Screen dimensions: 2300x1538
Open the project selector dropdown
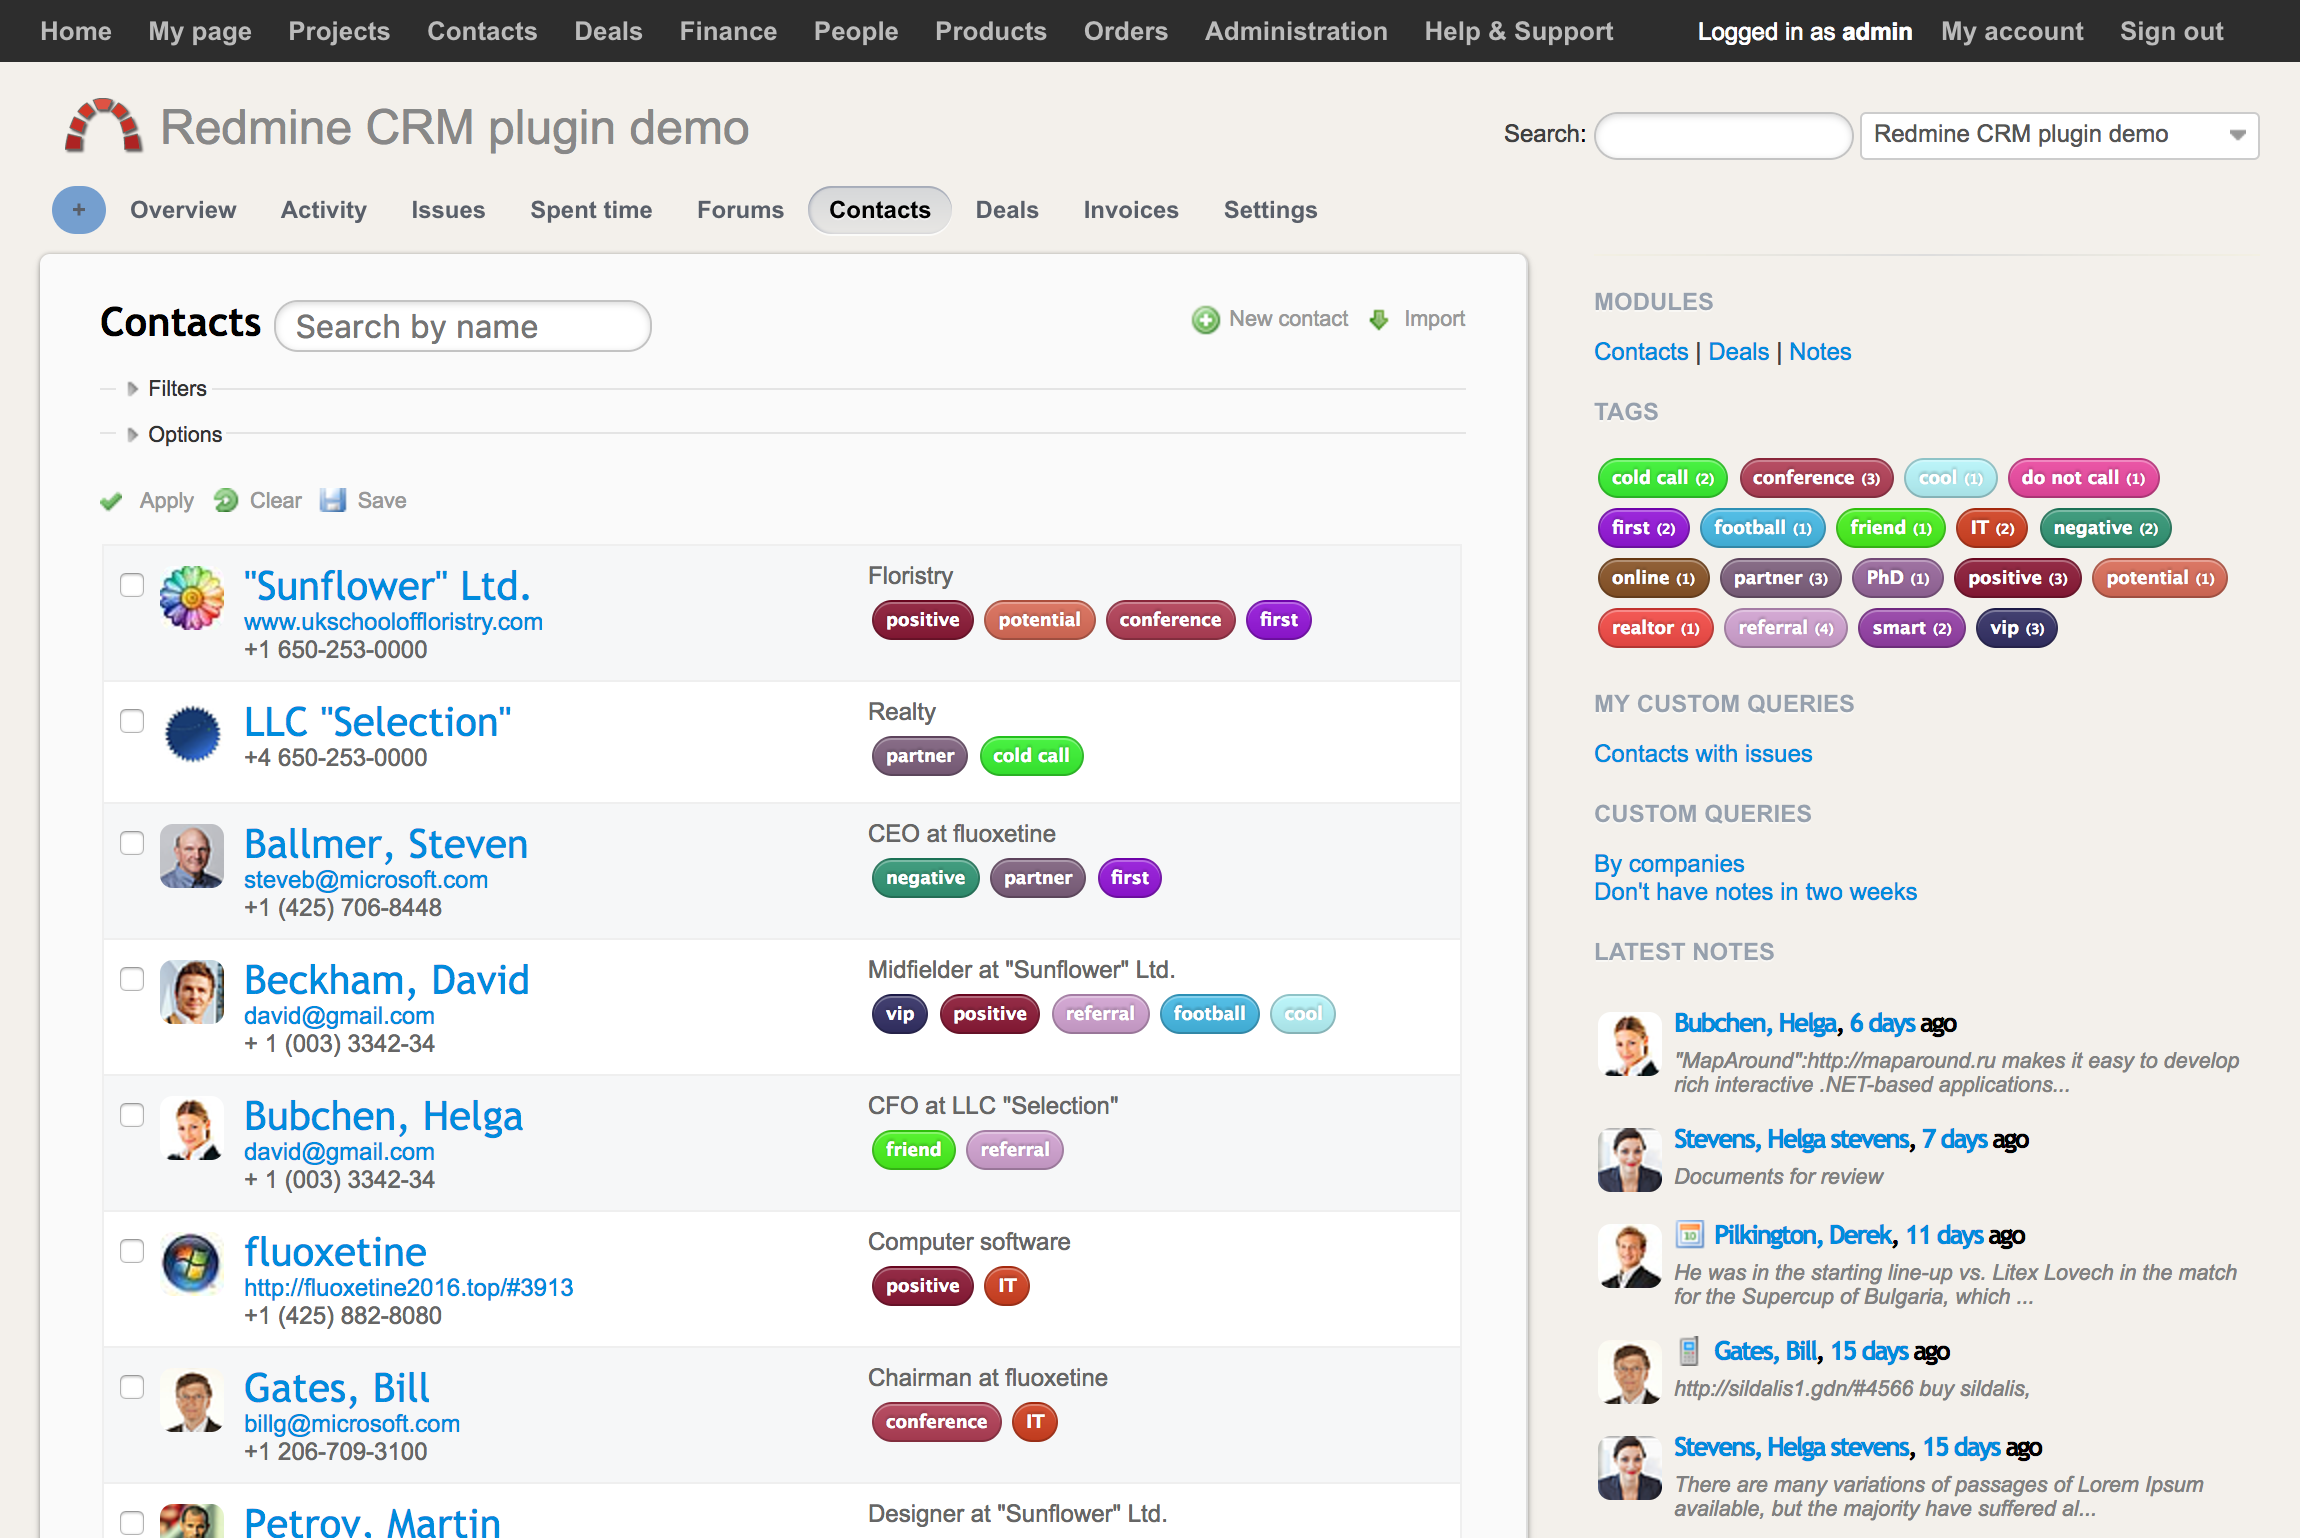point(2058,135)
